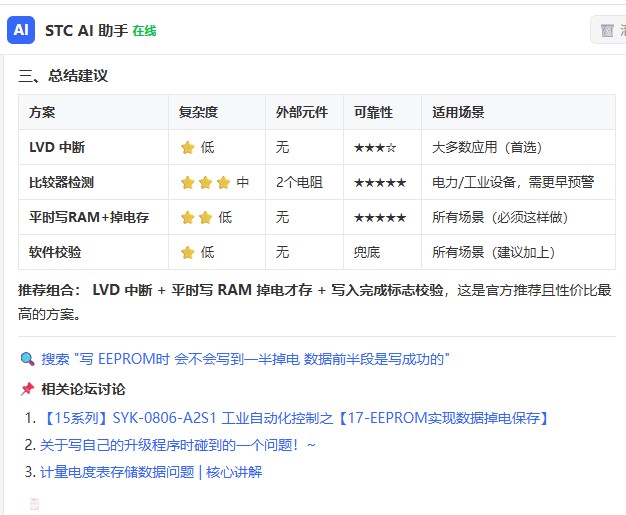Click the clear chat trash icon
This screenshot has height=515, width=626.
coord(607,30)
